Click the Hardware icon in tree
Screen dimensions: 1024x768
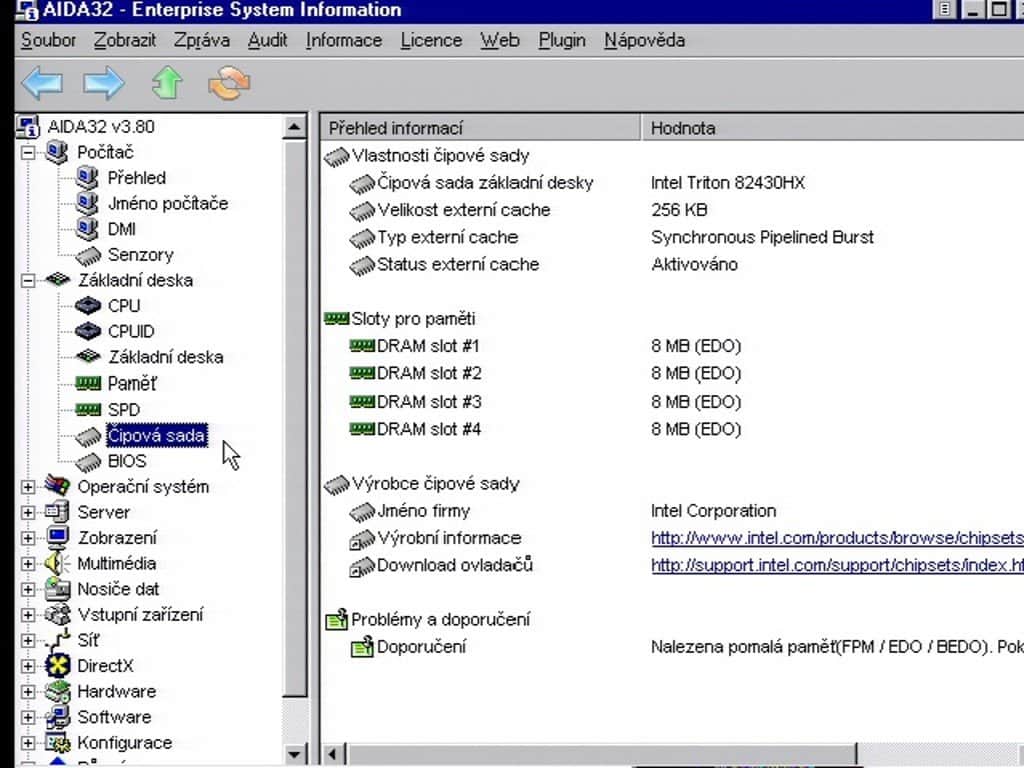pyautogui.click(x=57, y=691)
